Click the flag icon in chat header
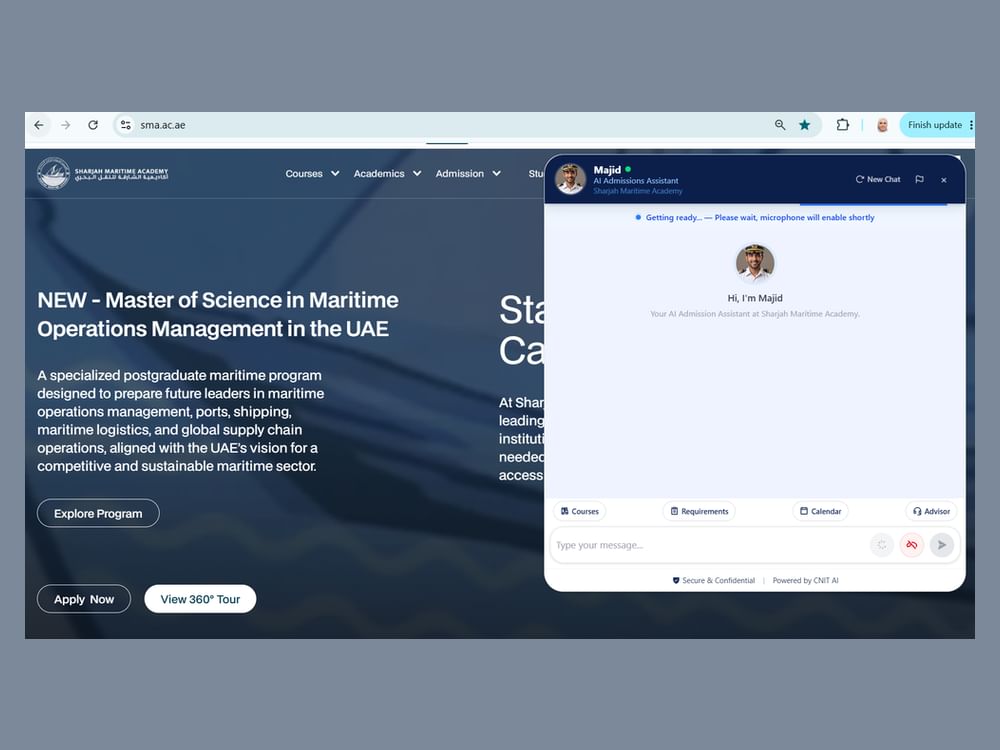This screenshot has height=750, width=1000. click(x=919, y=179)
